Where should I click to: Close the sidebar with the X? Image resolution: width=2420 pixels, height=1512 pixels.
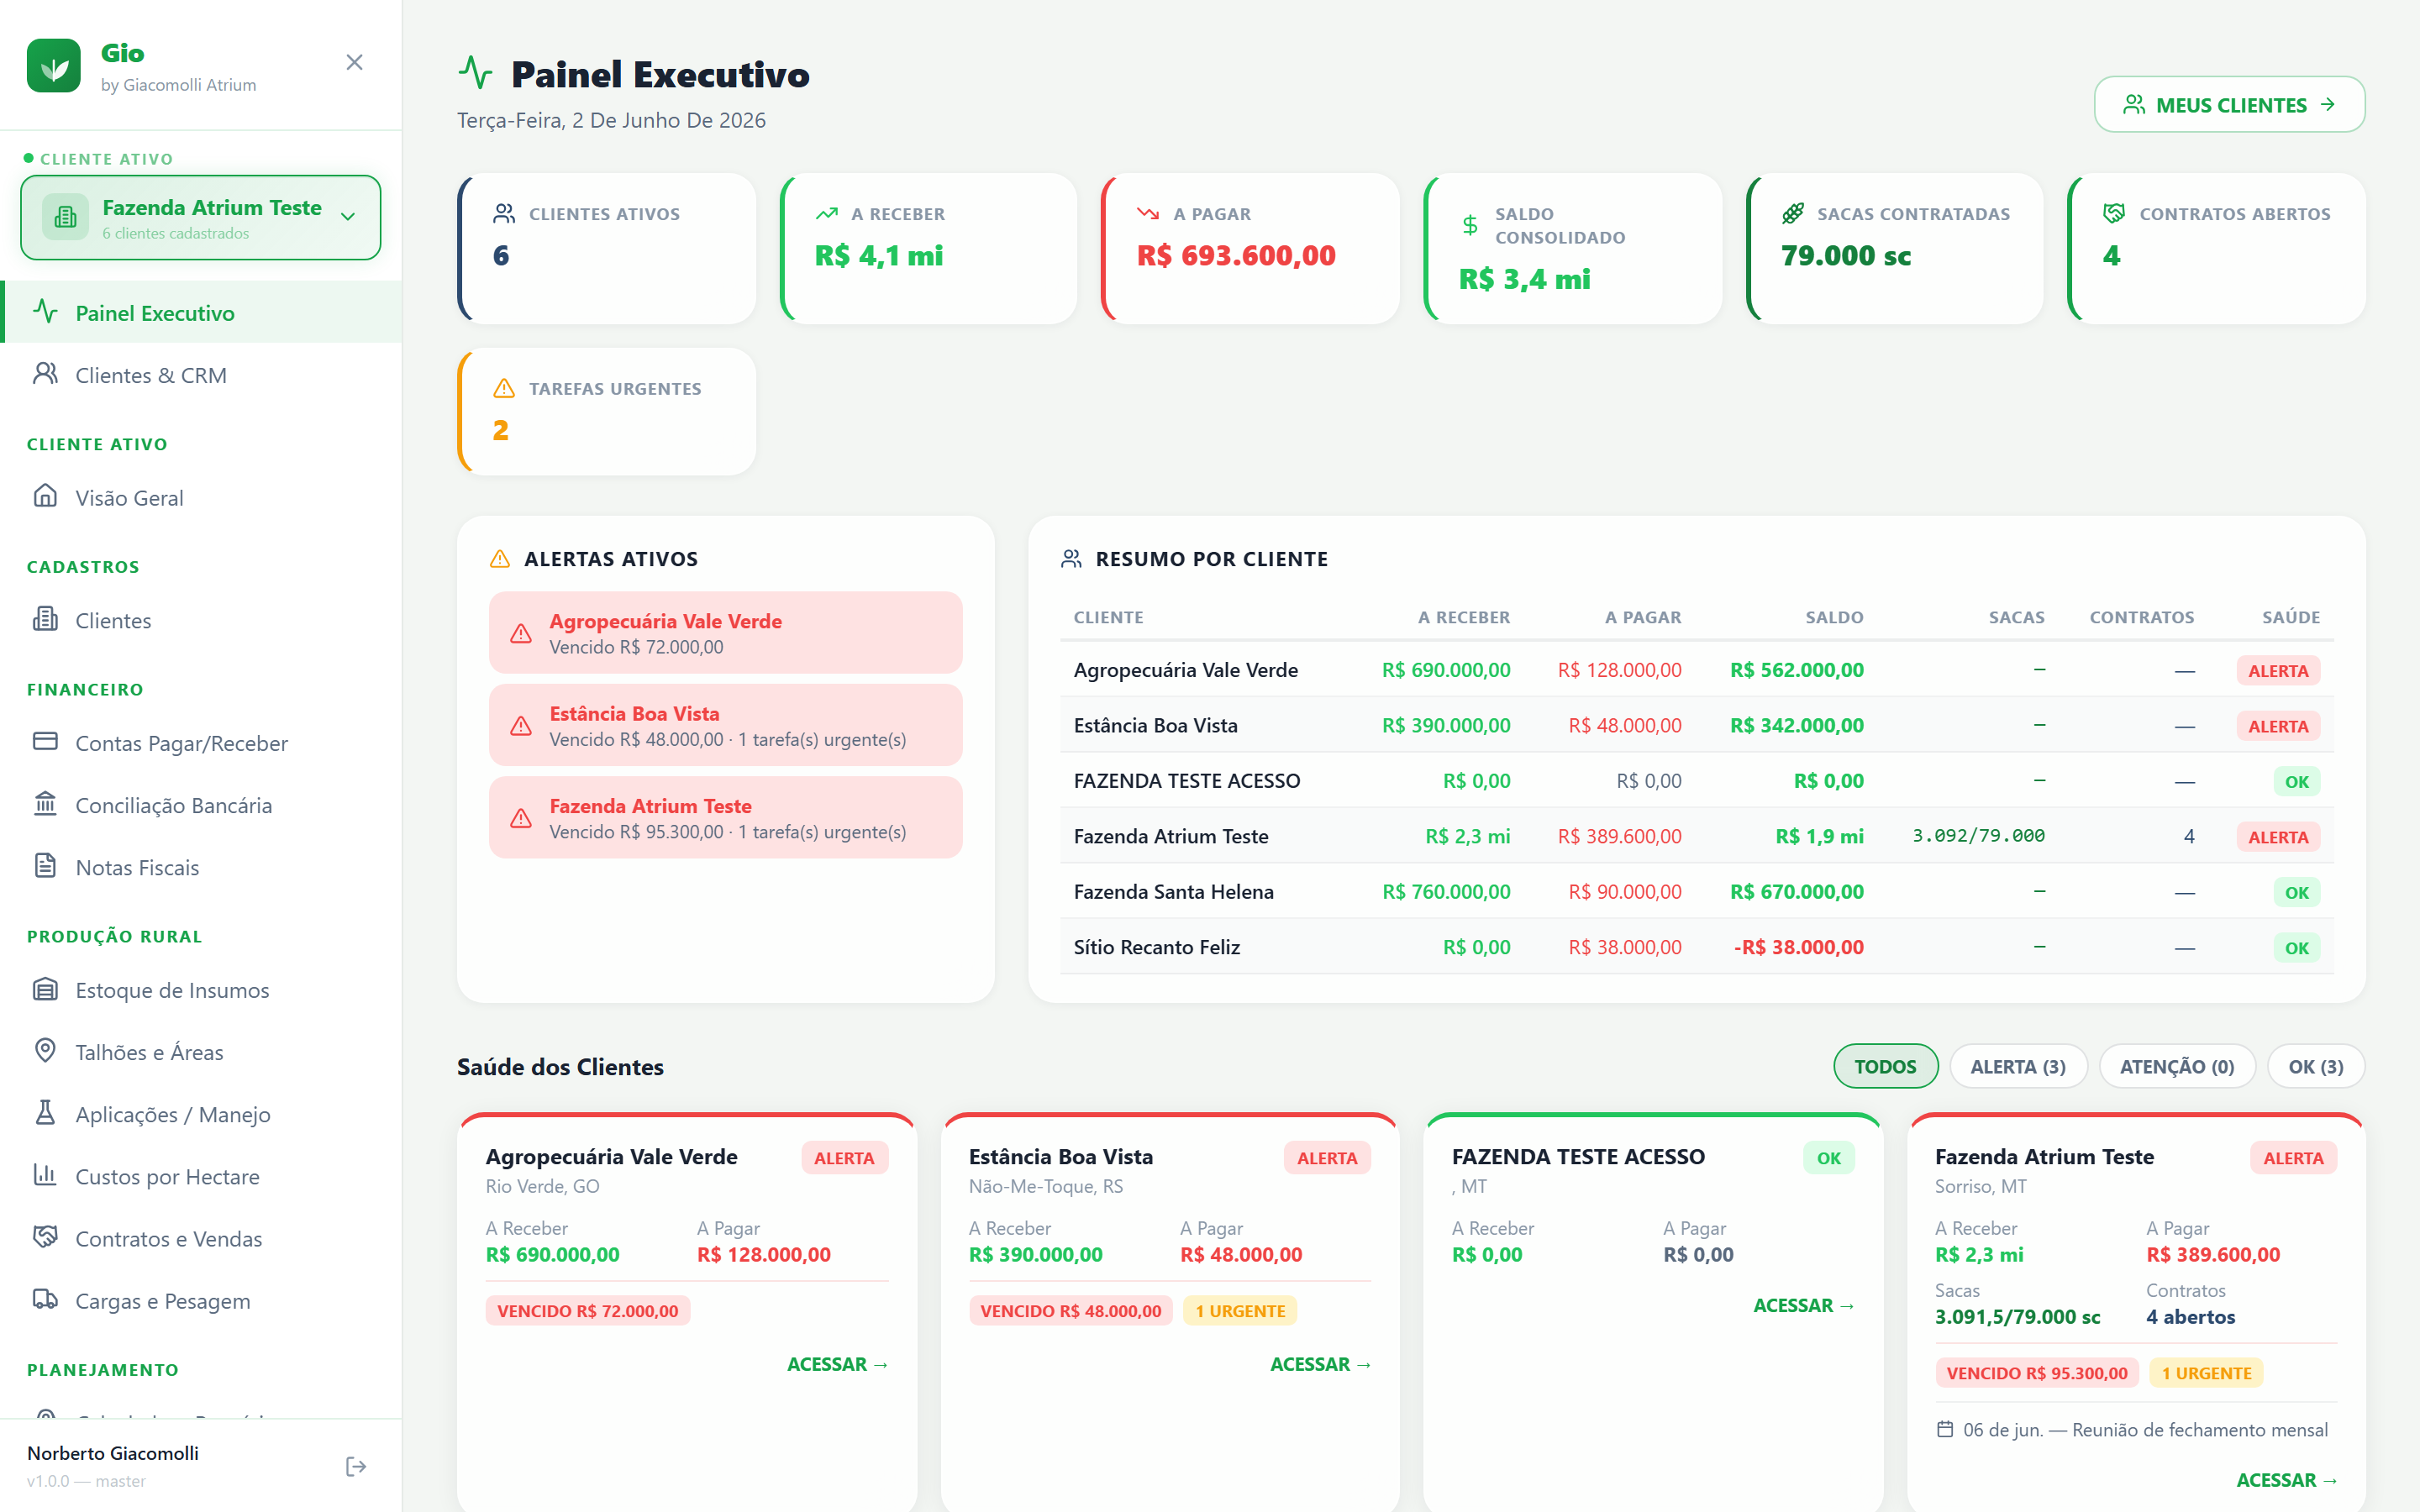pos(354,62)
